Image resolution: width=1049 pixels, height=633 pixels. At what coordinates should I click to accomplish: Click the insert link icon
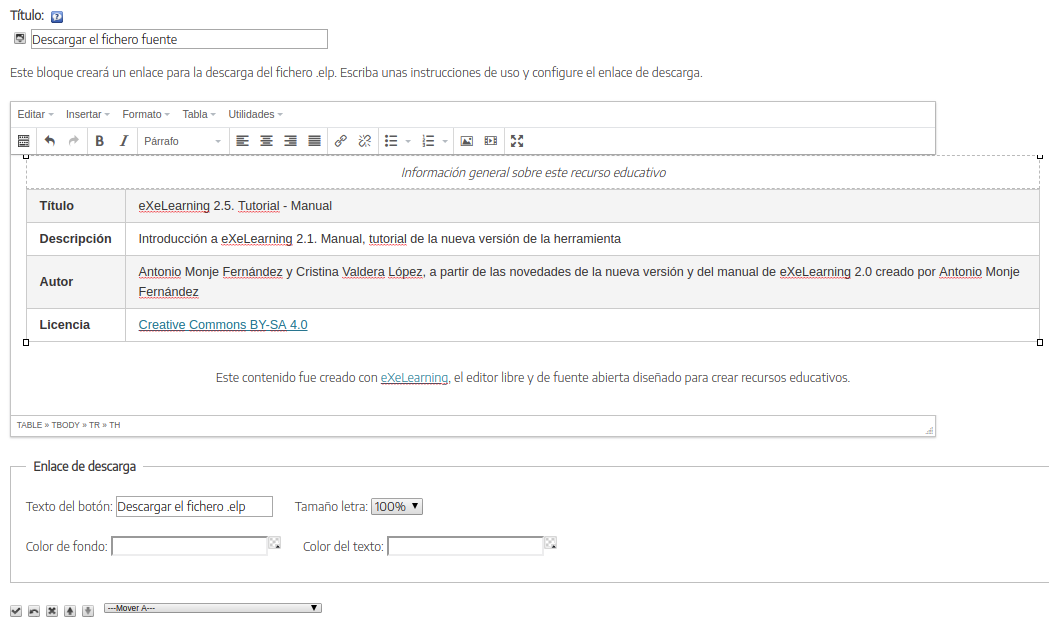pos(341,141)
